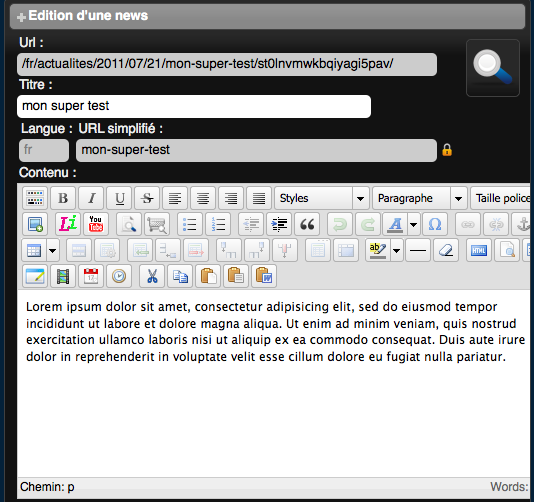Toggle bold formatting
The image size is (534, 502).
pos(63,198)
